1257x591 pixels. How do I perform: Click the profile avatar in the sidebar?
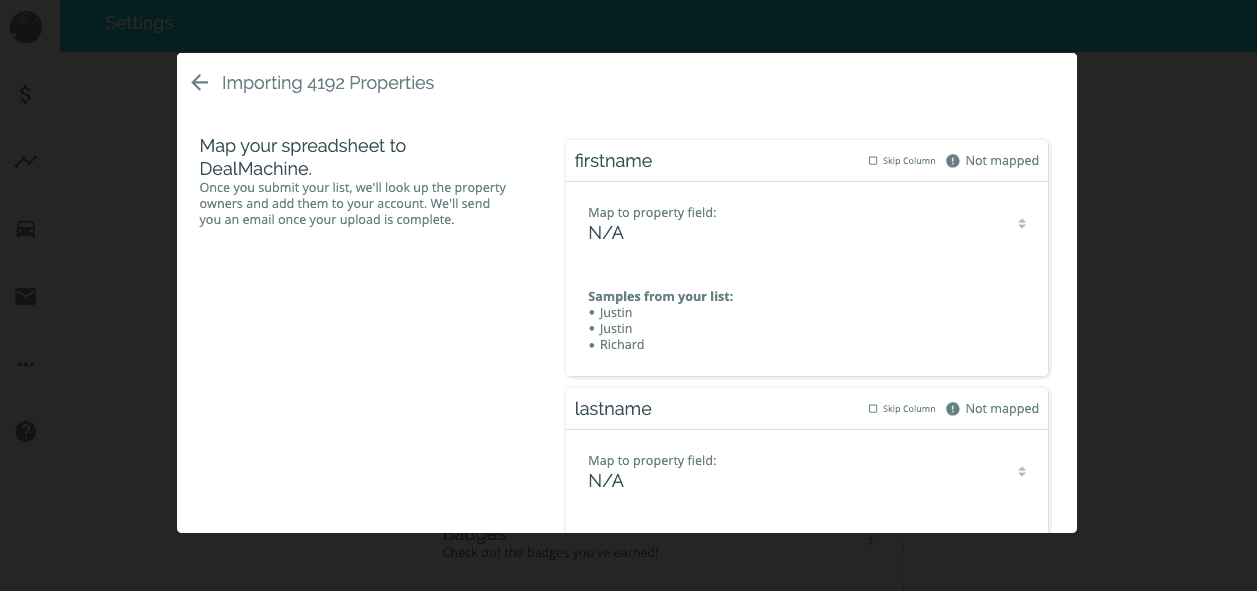pyautogui.click(x=26, y=27)
